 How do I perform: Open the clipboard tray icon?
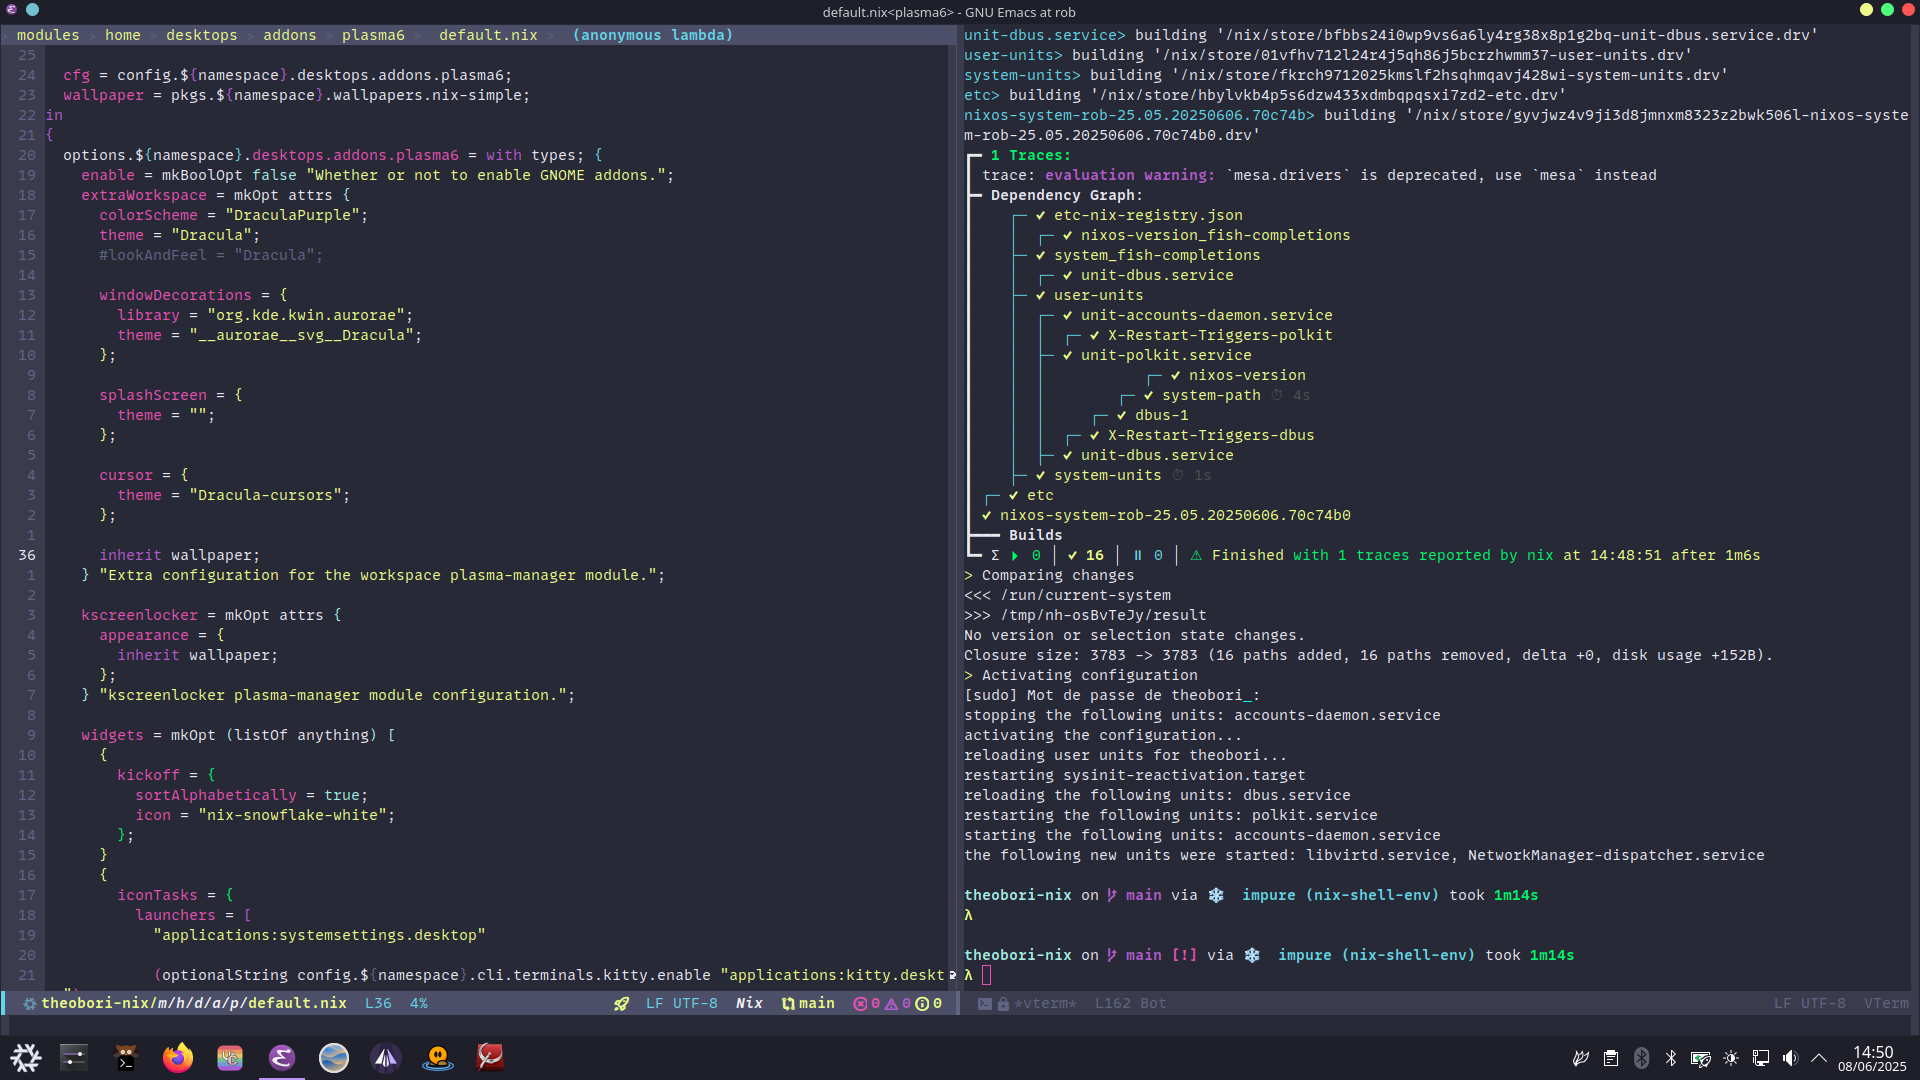point(1610,1058)
